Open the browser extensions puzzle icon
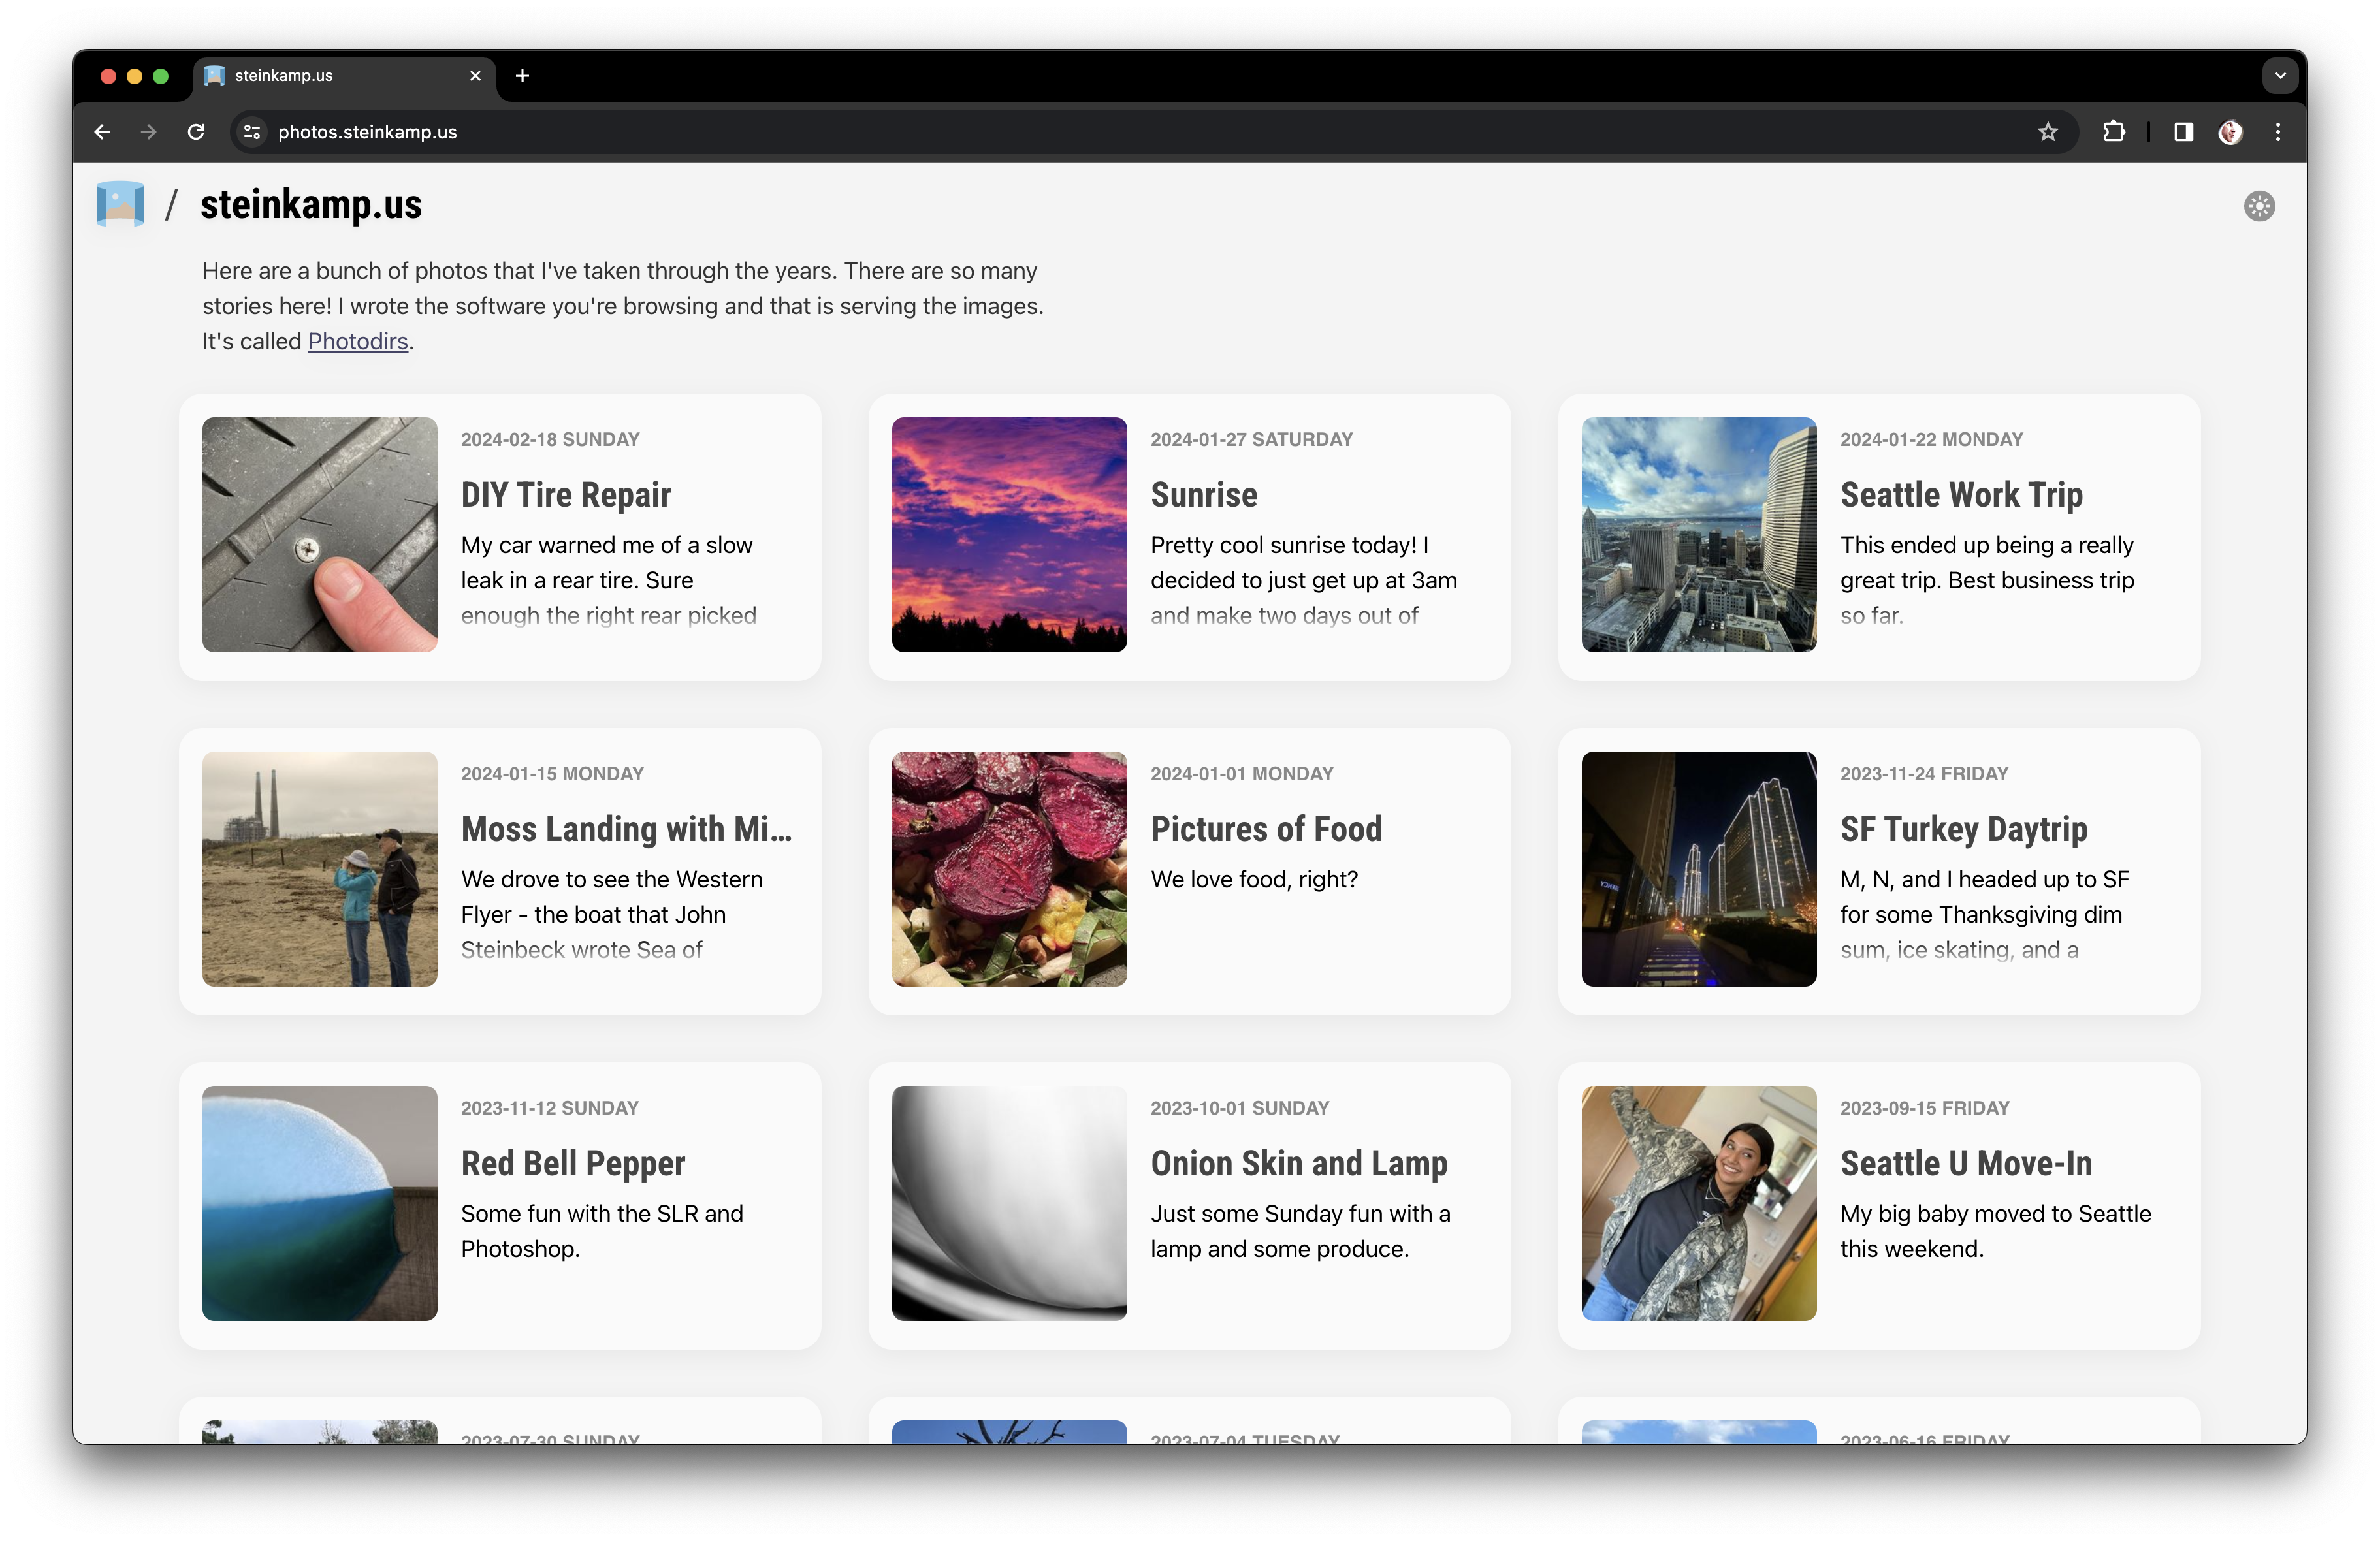Screen dimensions: 2380x1541 point(2113,132)
